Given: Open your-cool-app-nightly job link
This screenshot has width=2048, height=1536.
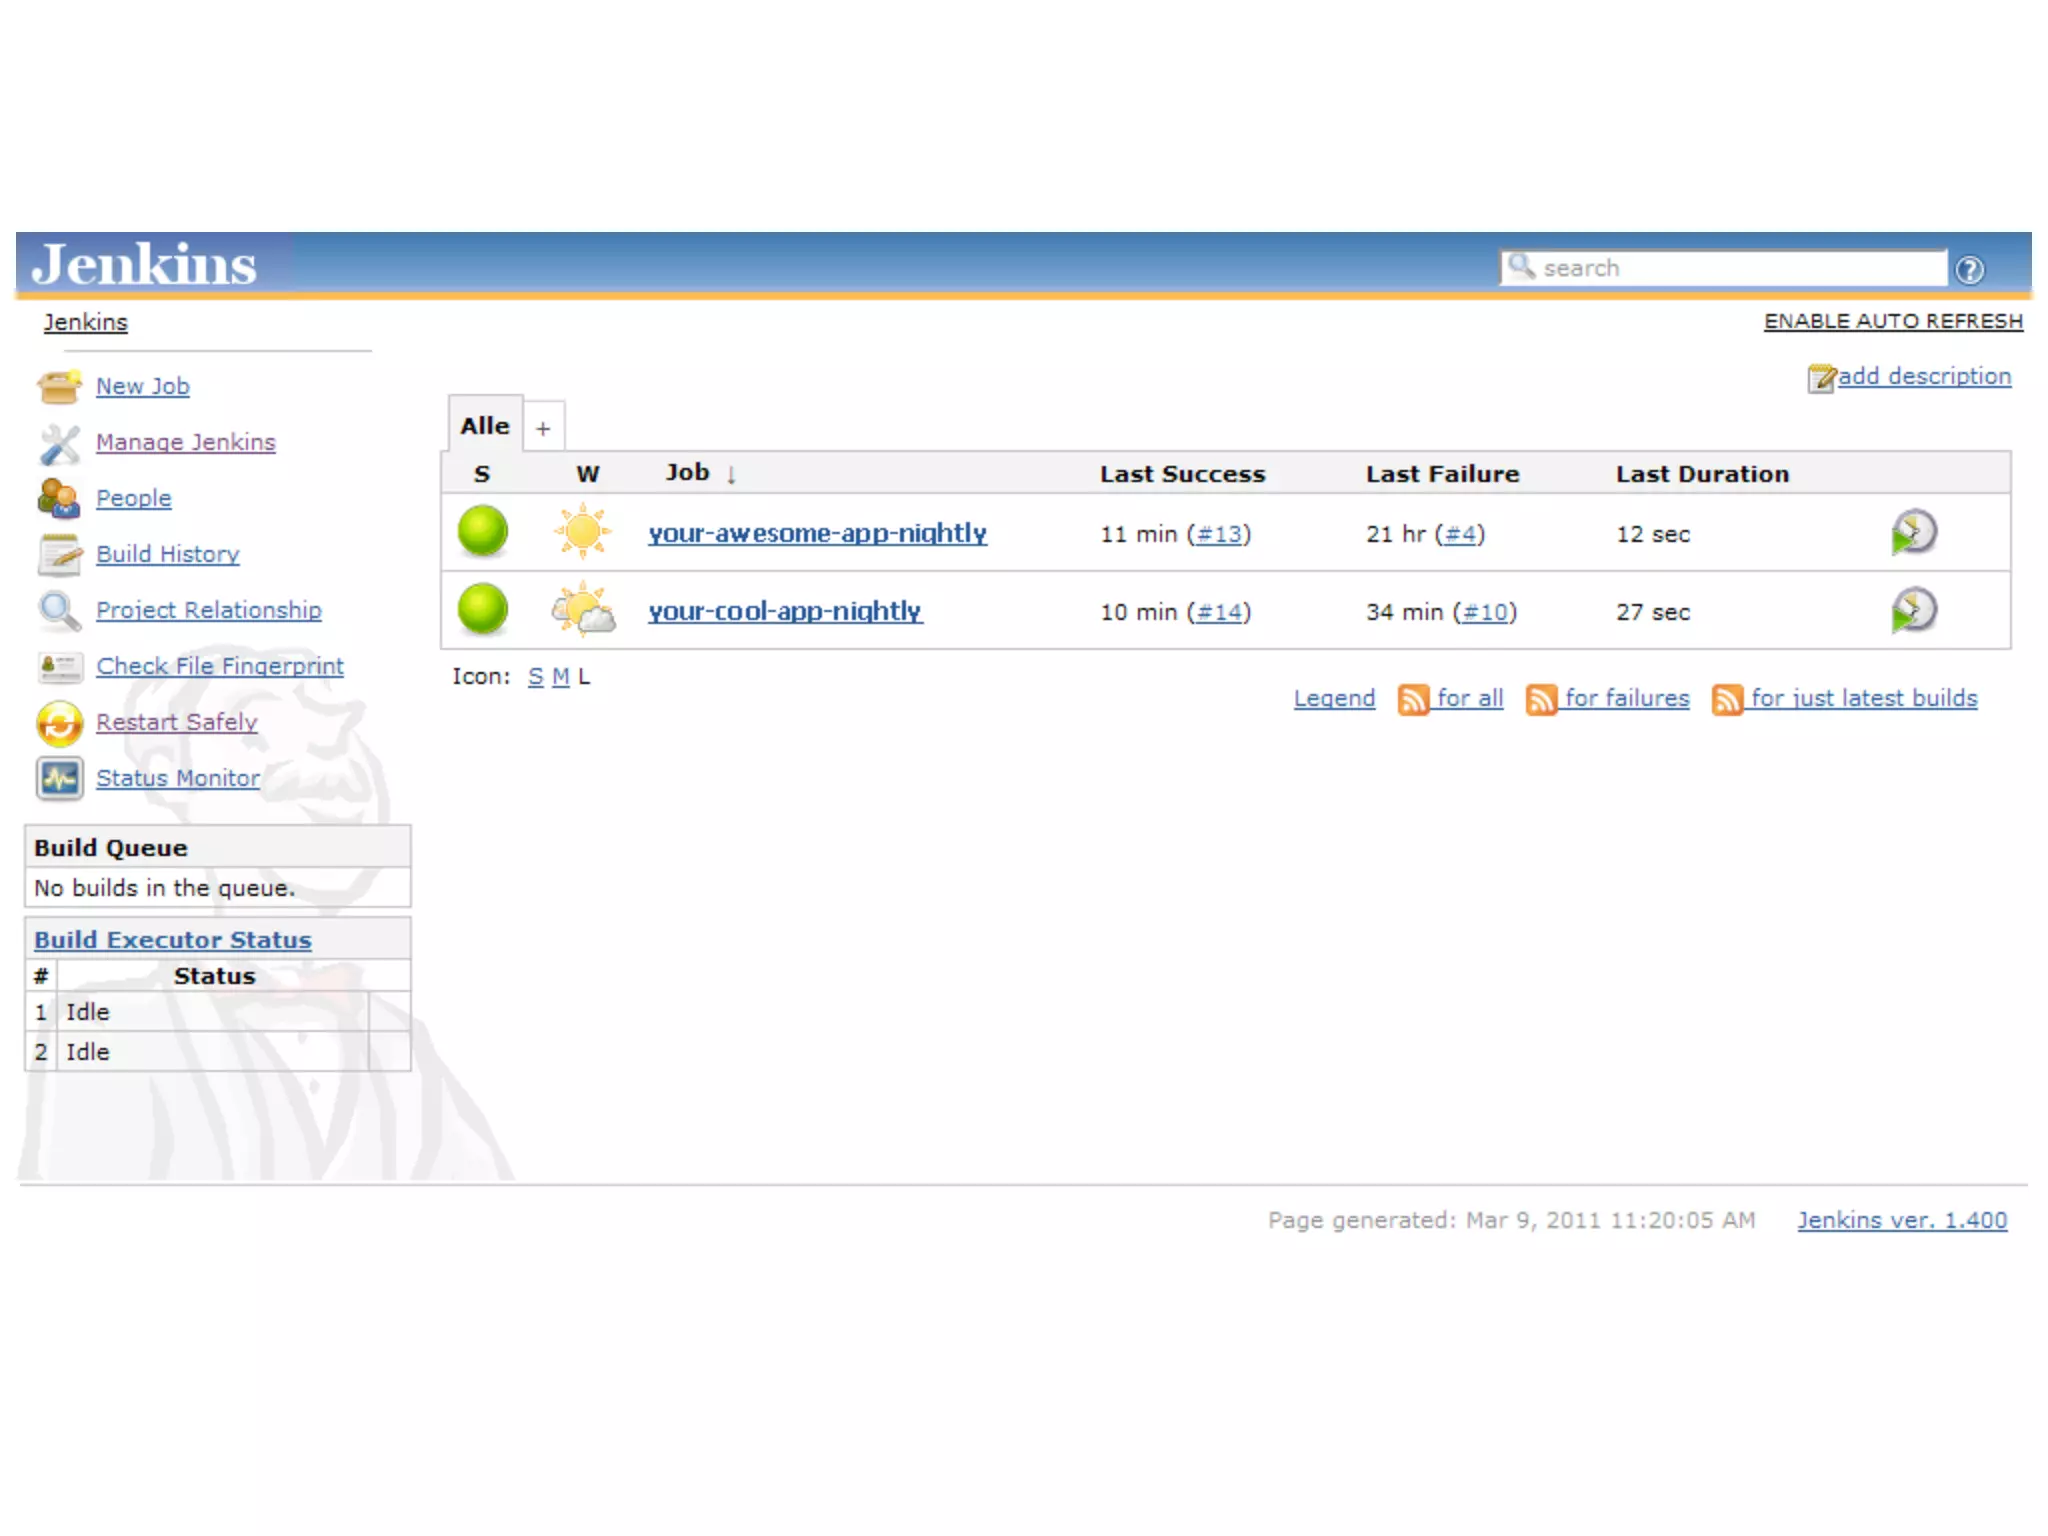Looking at the screenshot, I should pyautogui.click(x=784, y=611).
